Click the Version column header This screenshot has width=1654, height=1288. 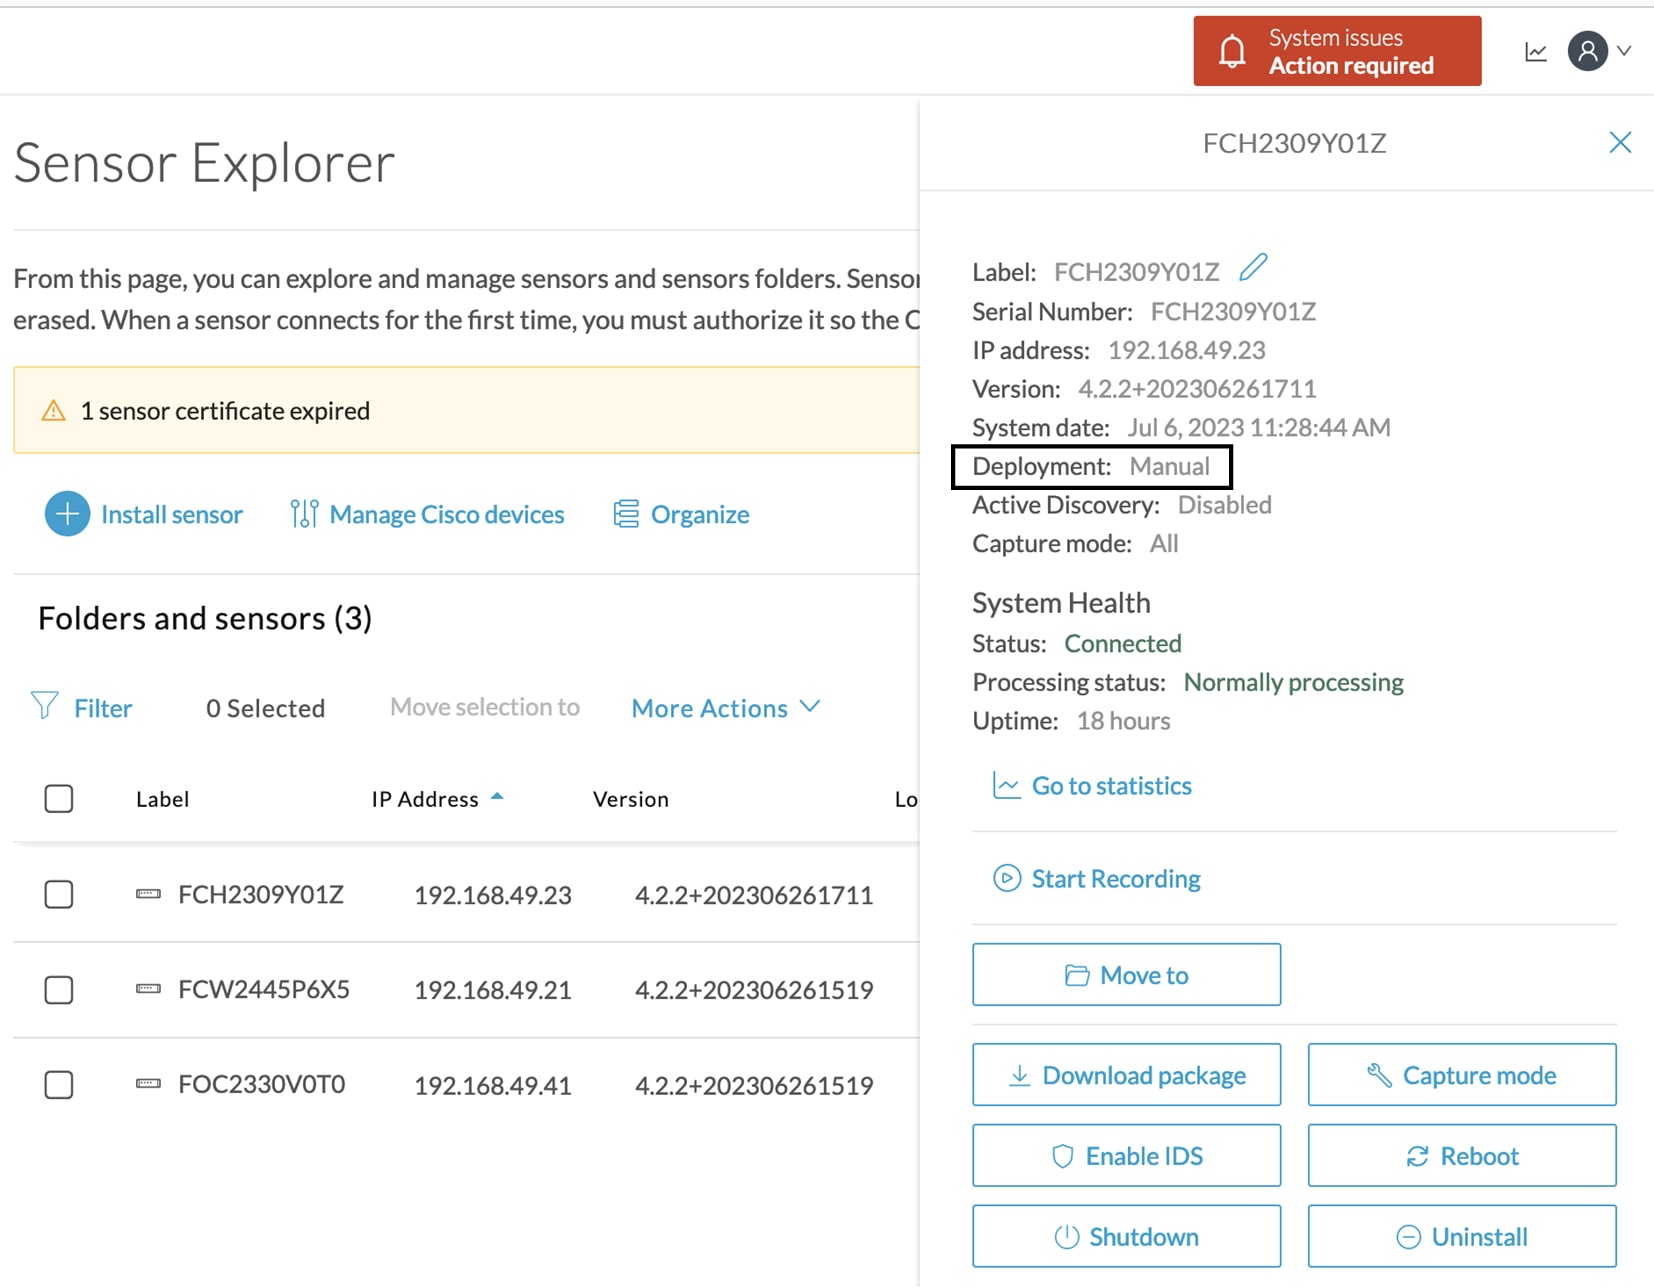630,799
